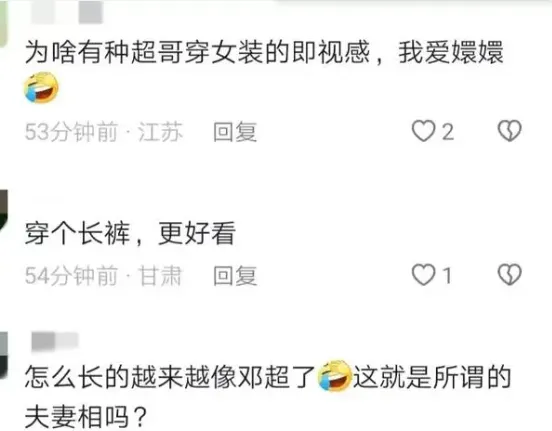Select comment starting 为啥有种超哥穿女装
The width and height of the screenshot is (552, 431).
click(x=264, y=71)
